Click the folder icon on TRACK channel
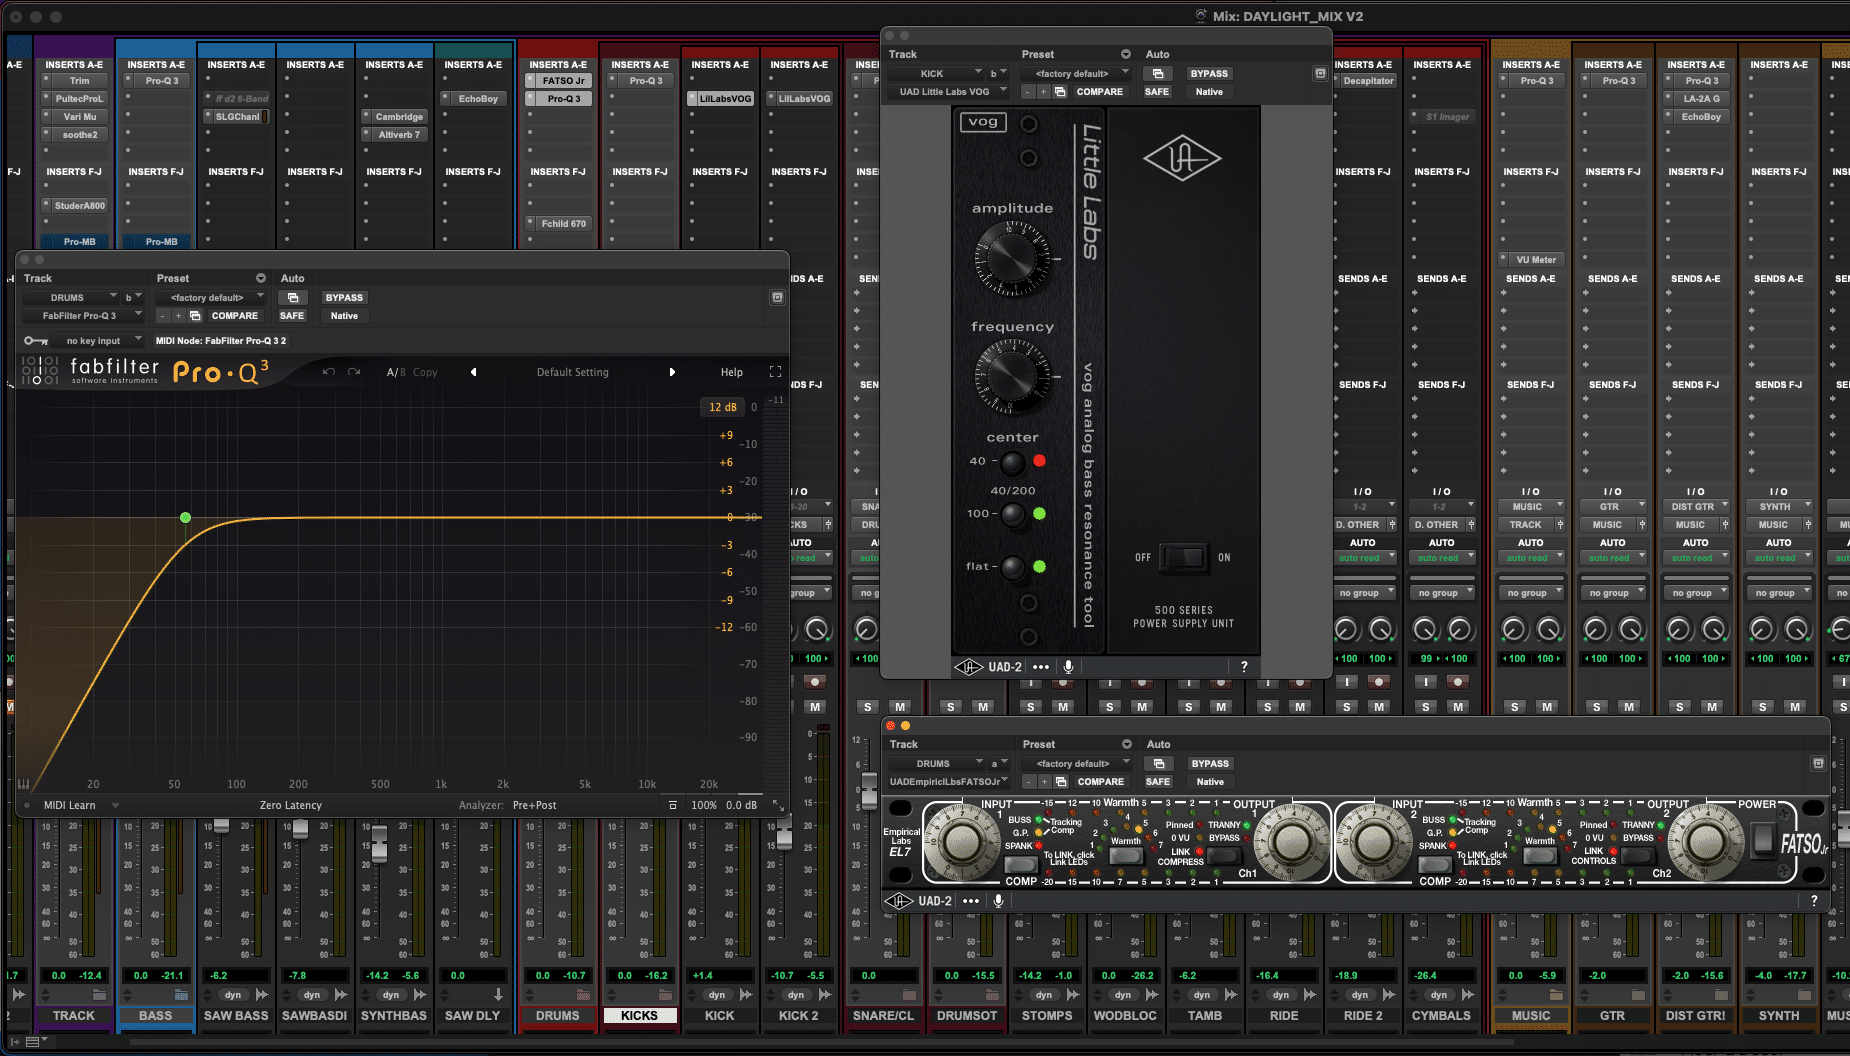This screenshot has height=1056, width=1850. coord(99,995)
